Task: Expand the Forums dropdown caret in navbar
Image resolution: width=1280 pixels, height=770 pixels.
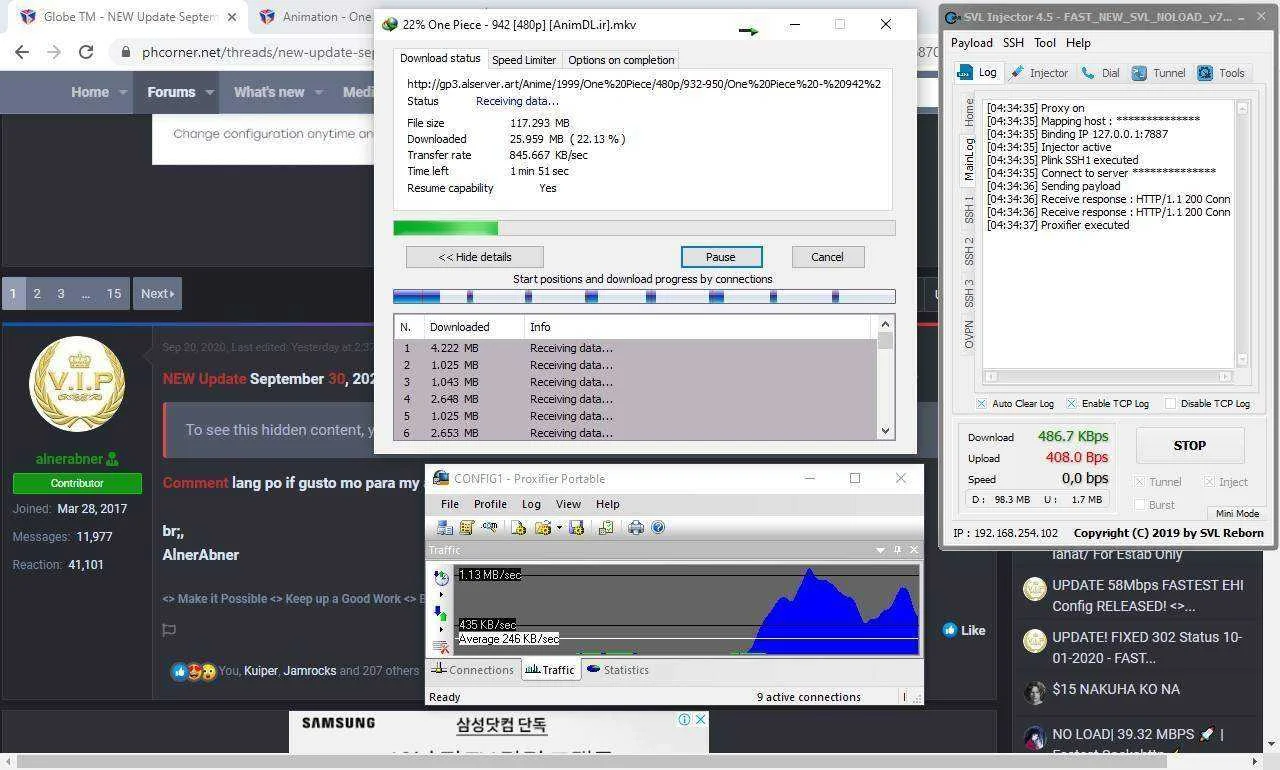Action: 210,92
